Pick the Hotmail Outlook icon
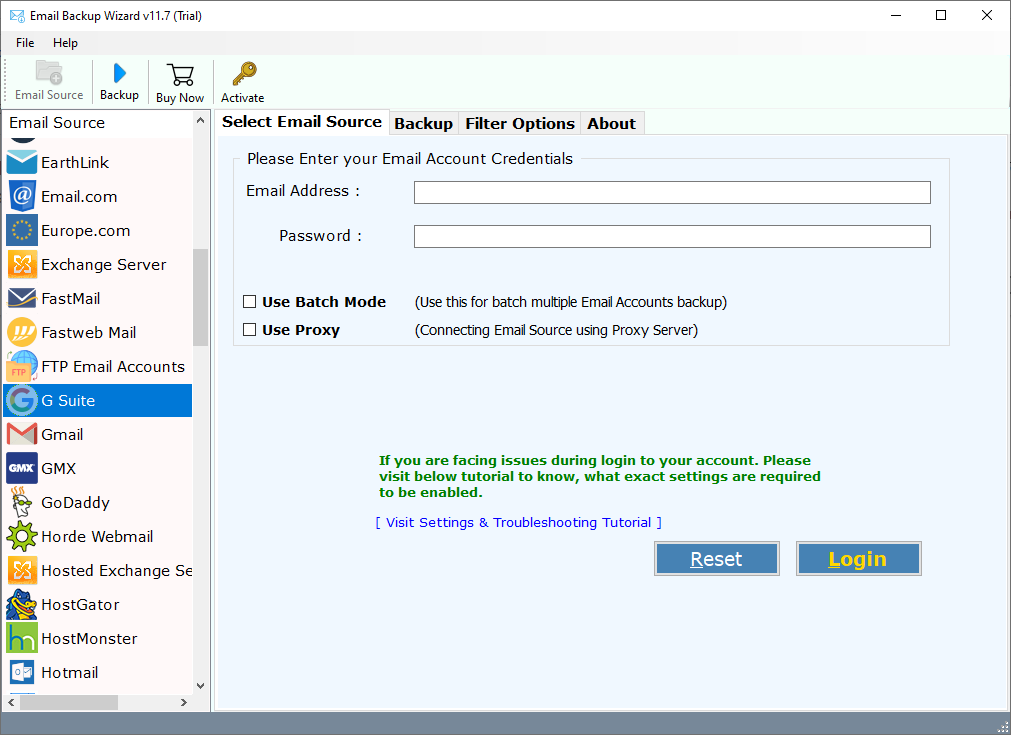This screenshot has width=1011, height=735. (22, 672)
